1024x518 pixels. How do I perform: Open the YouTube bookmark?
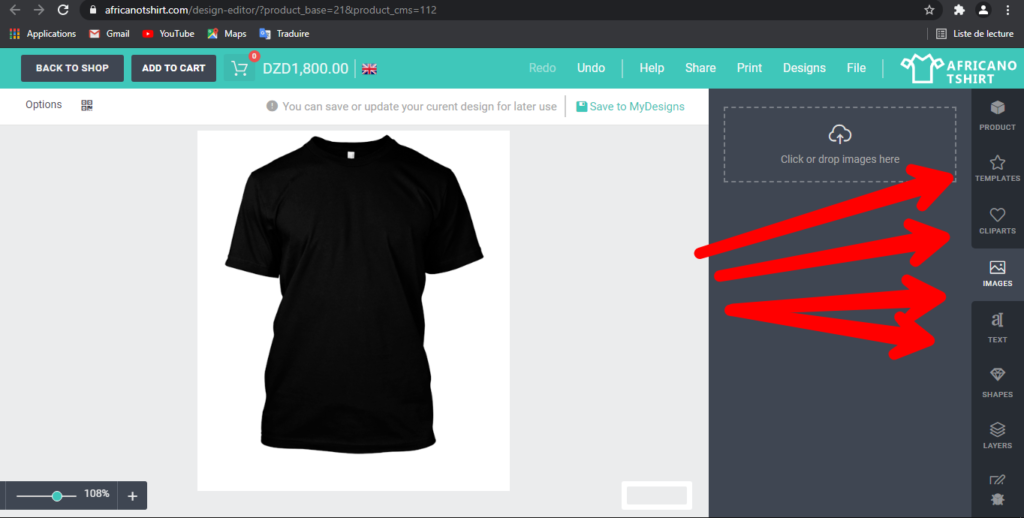pos(168,33)
